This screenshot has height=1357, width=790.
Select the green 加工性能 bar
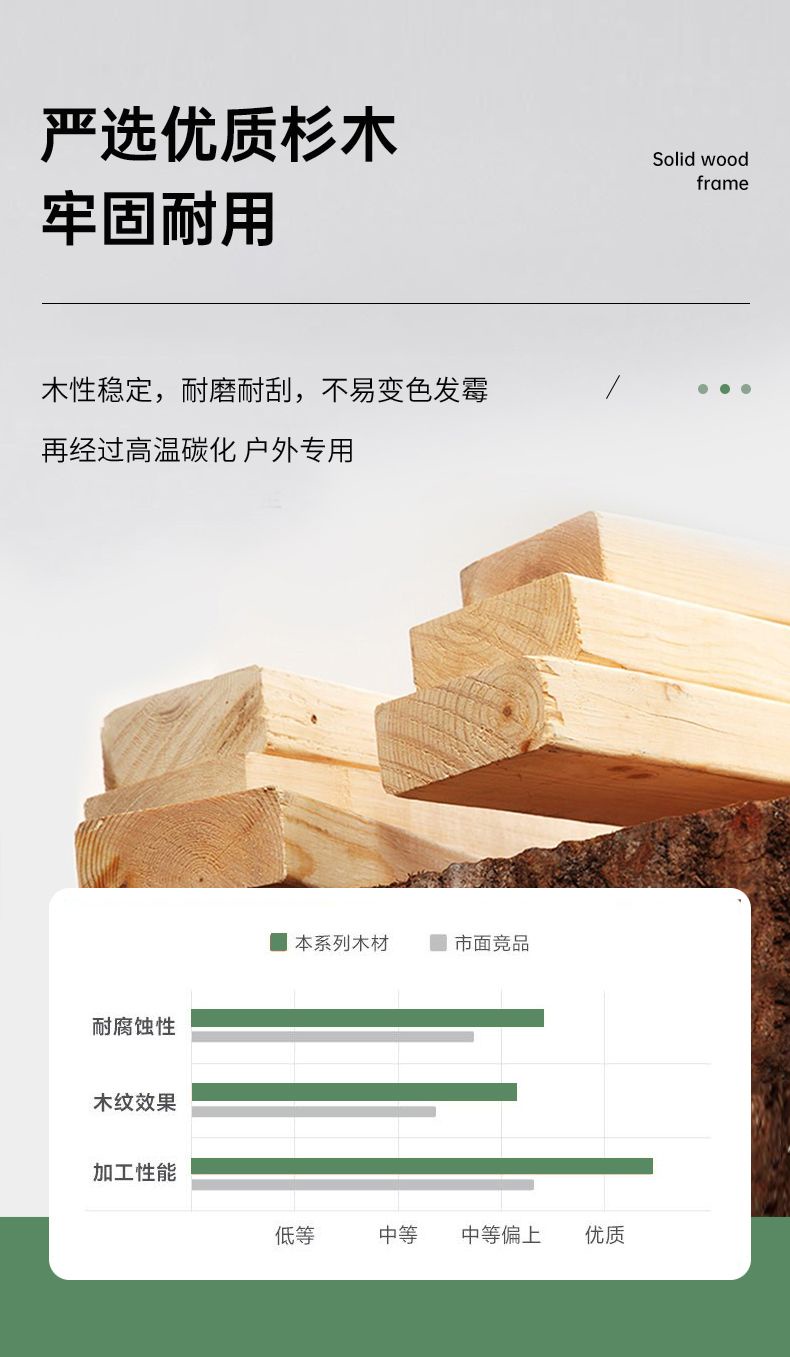tap(422, 1166)
